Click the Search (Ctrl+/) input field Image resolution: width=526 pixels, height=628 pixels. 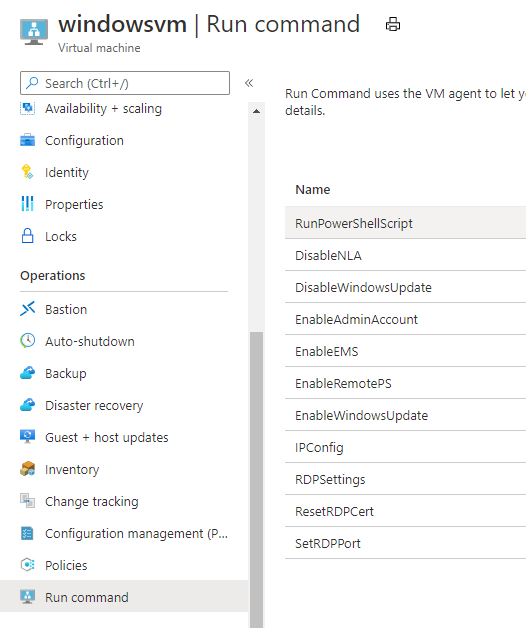tap(125, 83)
